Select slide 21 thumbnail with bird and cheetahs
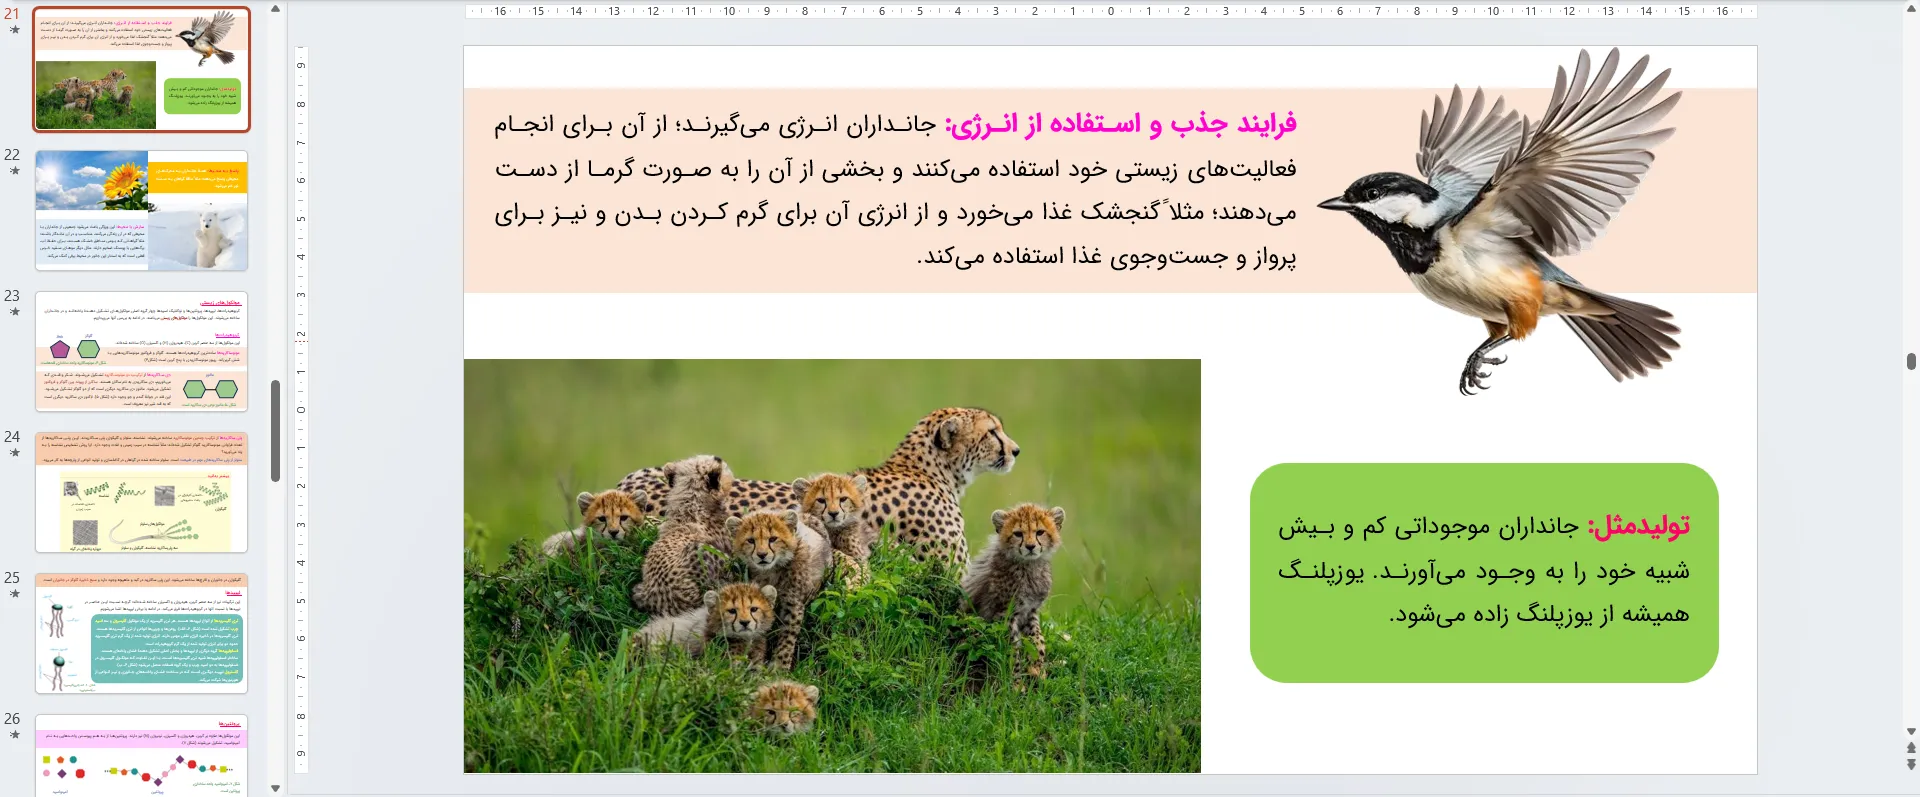The width and height of the screenshot is (1920, 797). (x=141, y=69)
